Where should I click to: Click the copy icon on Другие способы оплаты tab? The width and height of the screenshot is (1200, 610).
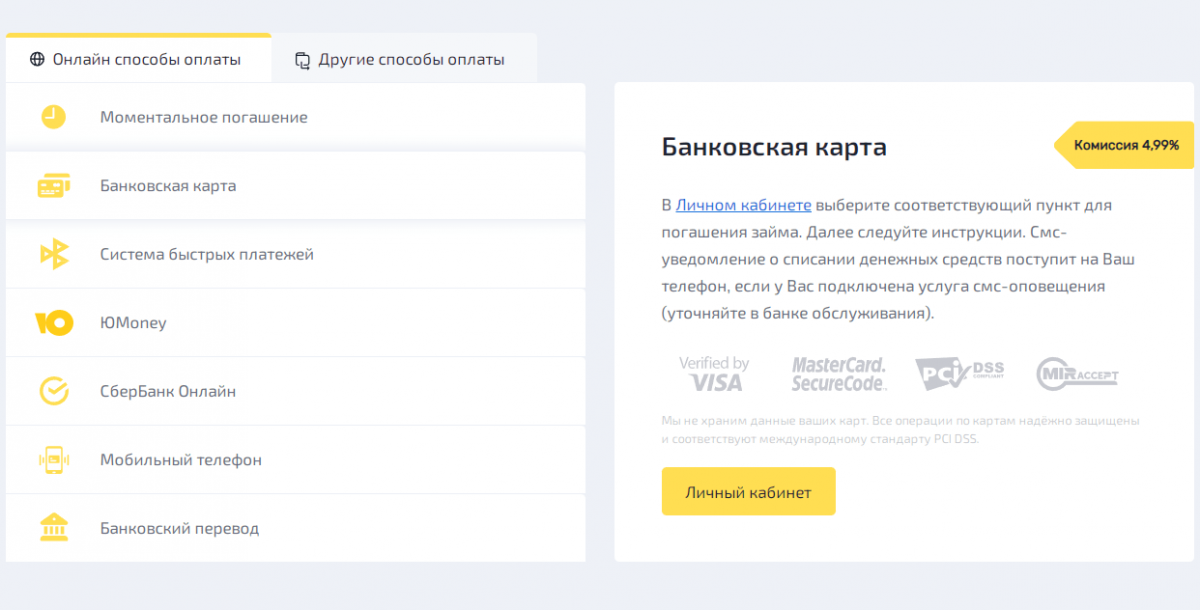tap(303, 60)
